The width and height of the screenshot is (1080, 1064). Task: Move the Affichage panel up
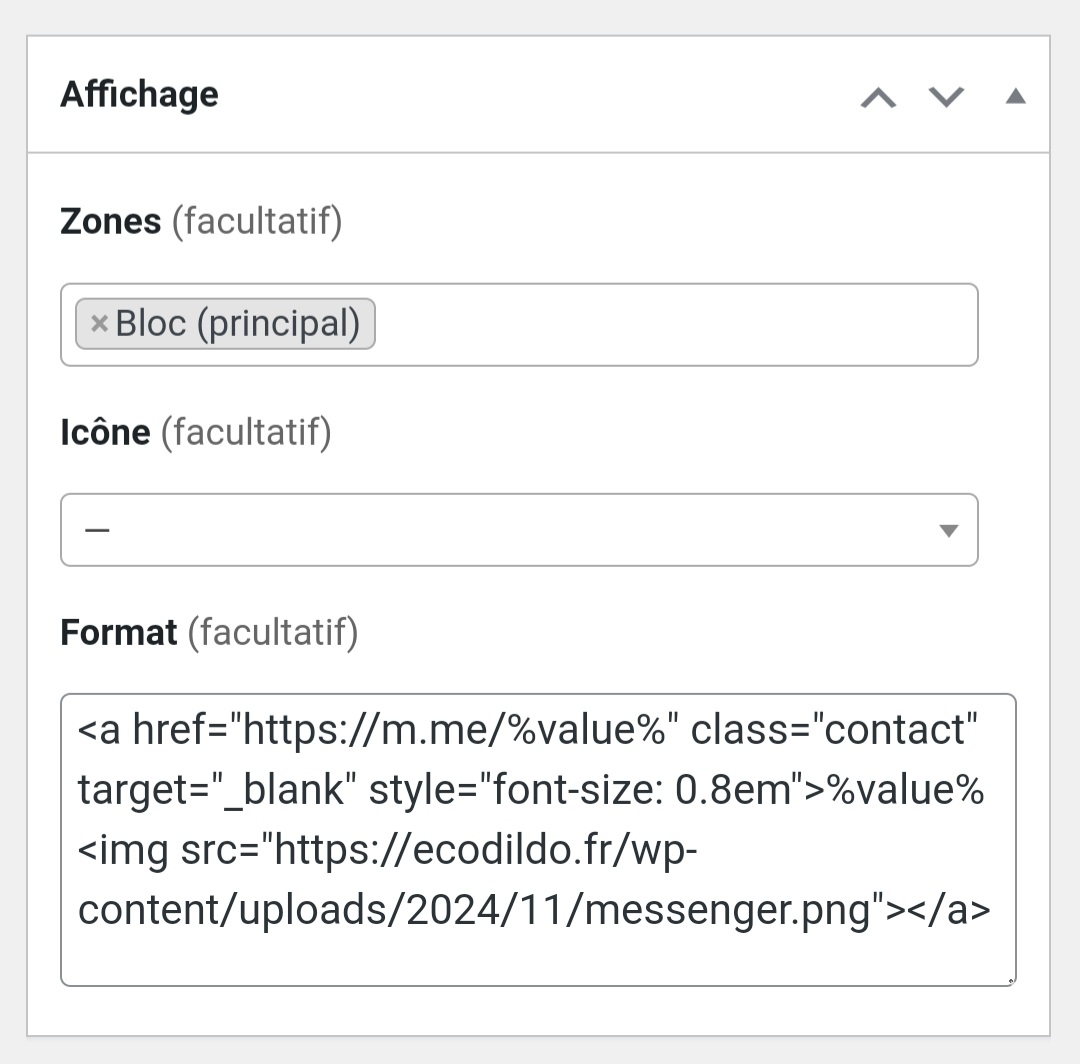pyautogui.click(x=878, y=98)
